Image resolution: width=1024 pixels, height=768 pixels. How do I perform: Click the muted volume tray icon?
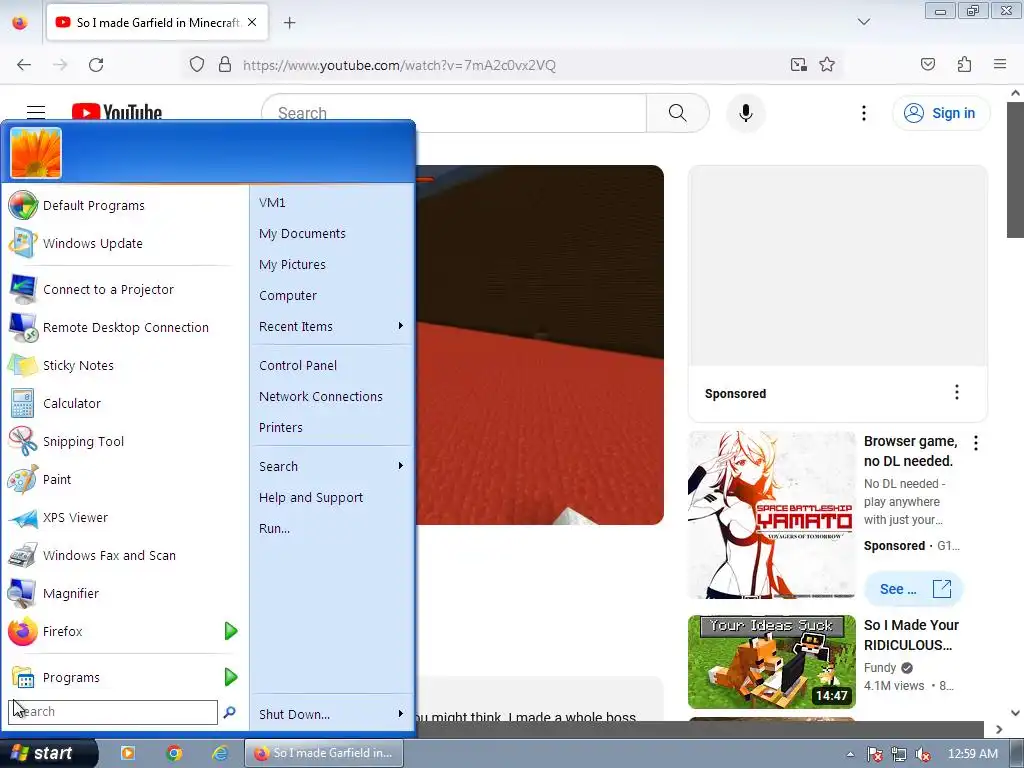coord(923,754)
